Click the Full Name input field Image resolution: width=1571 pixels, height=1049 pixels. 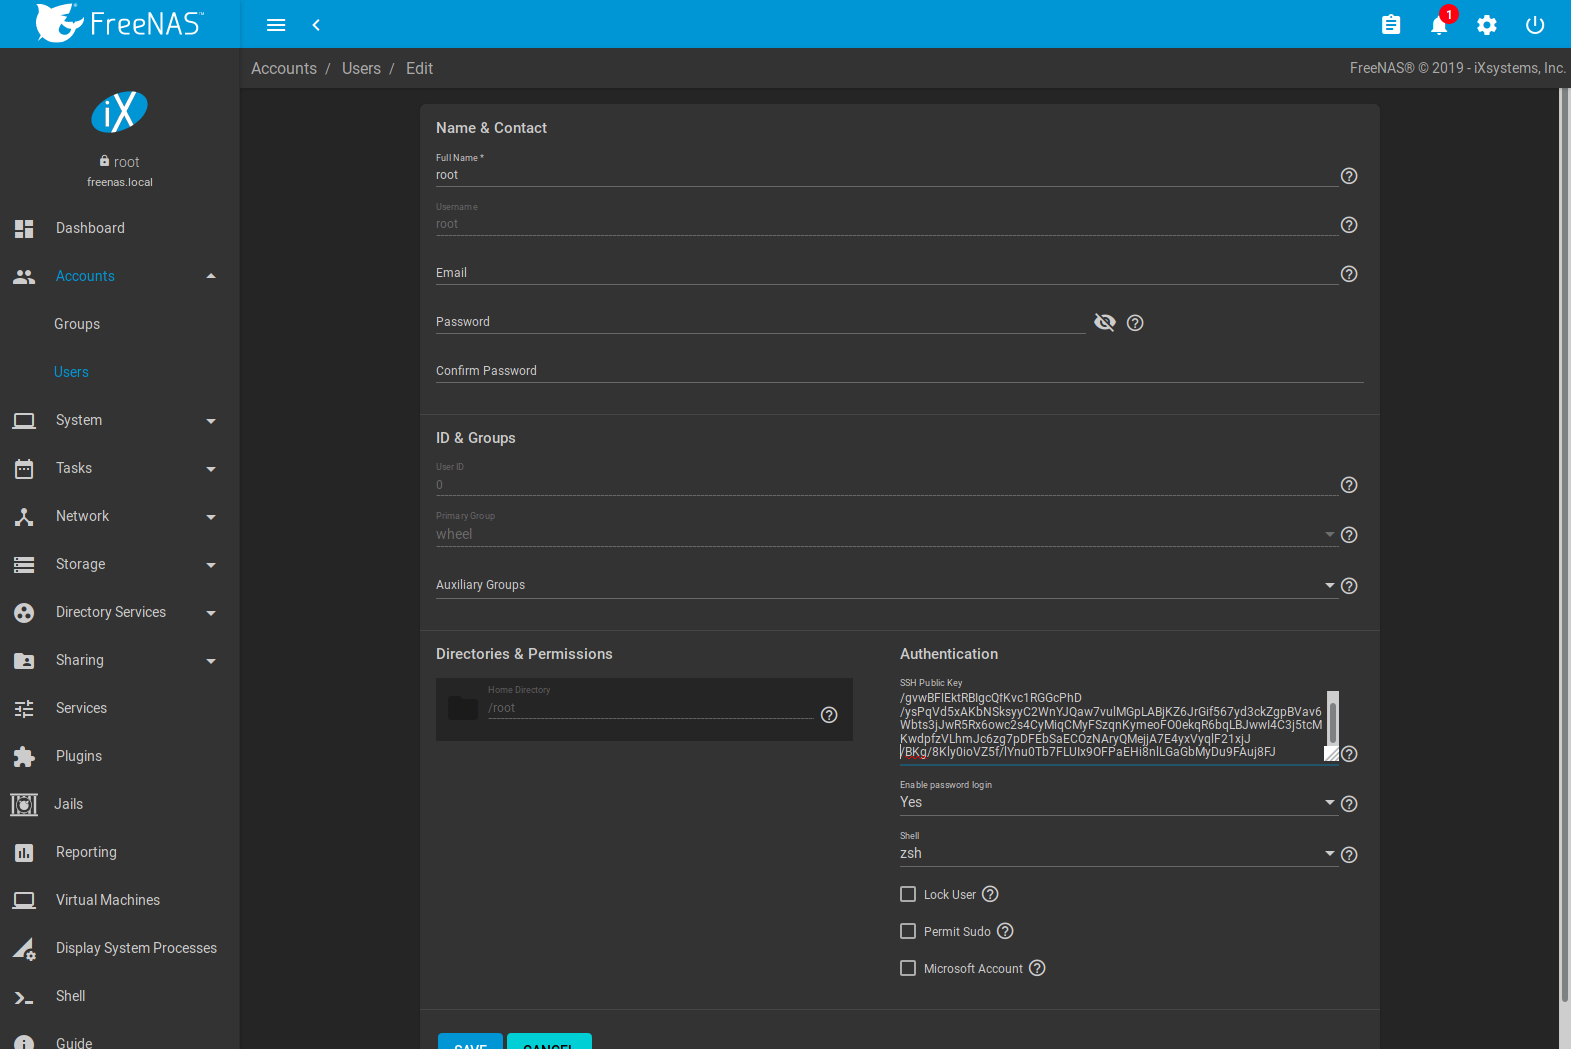pos(886,175)
